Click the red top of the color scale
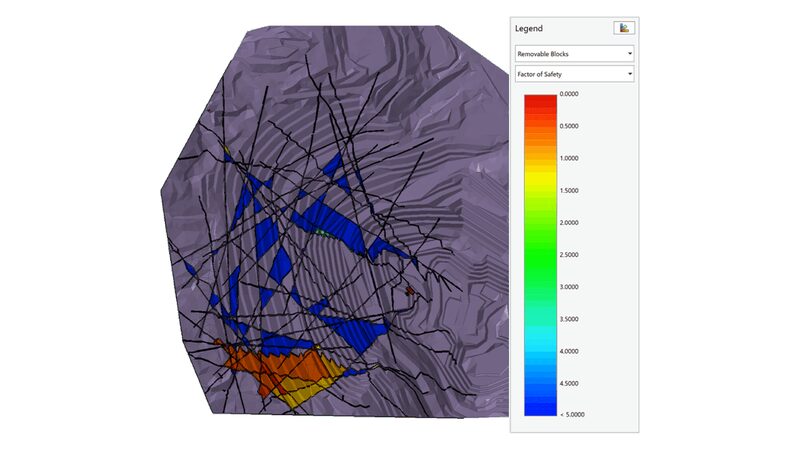The width and height of the screenshot is (800, 450). coord(540,102)
